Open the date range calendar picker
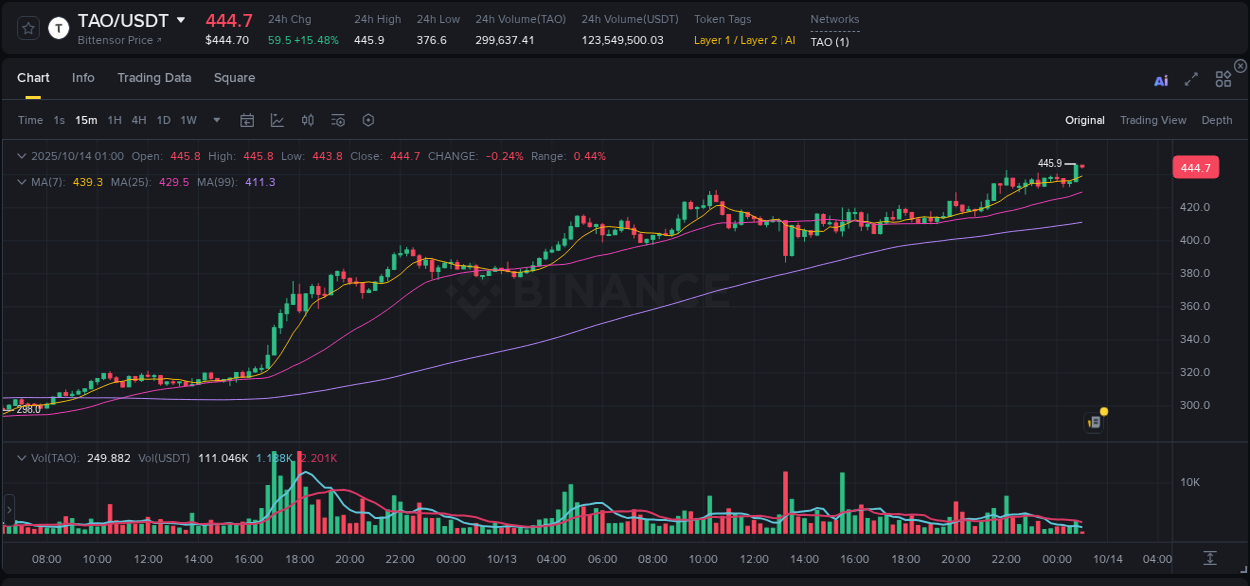Screen dimensions: 1250x586 [x=247, y=119]
